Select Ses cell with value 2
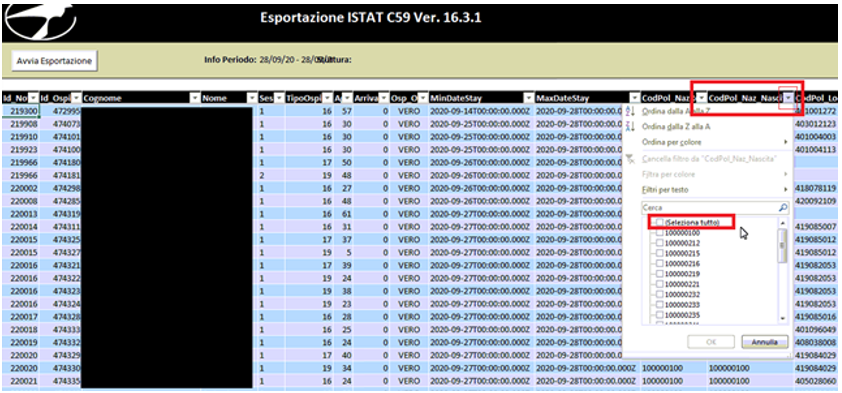The height and width of the screenshot is (393, 842). coord(271,175)
